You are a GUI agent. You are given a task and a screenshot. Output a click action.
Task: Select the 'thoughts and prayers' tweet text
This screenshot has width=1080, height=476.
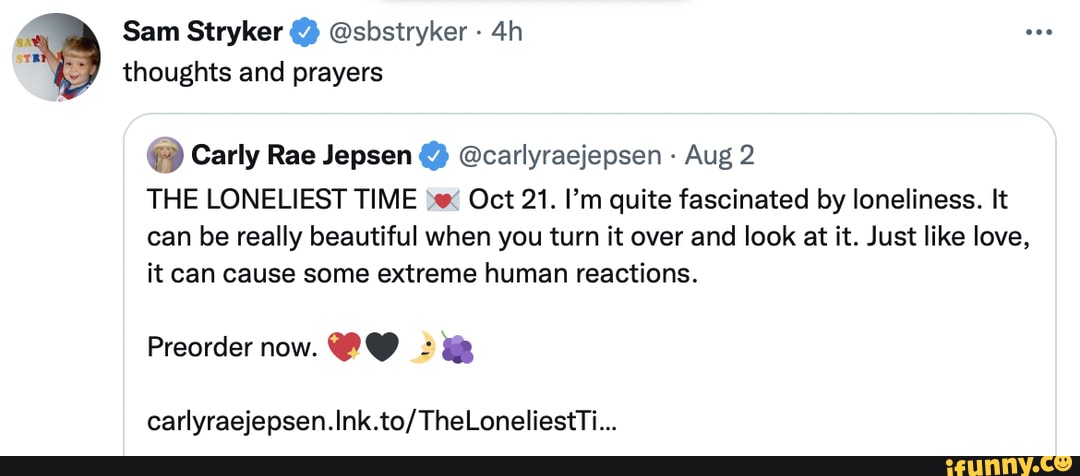(253, 73)
